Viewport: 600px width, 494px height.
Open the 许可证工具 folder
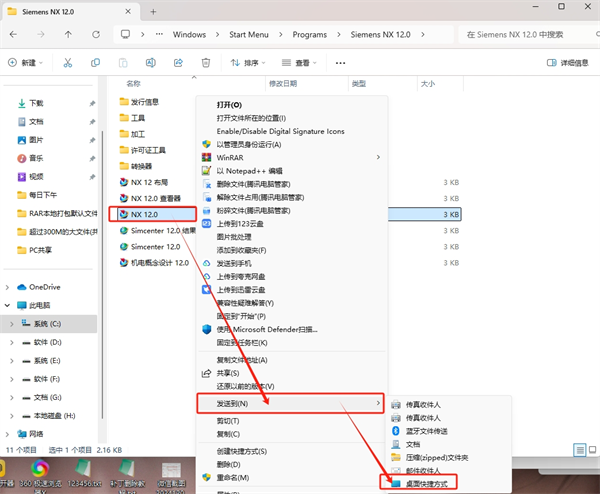[145, 150]
